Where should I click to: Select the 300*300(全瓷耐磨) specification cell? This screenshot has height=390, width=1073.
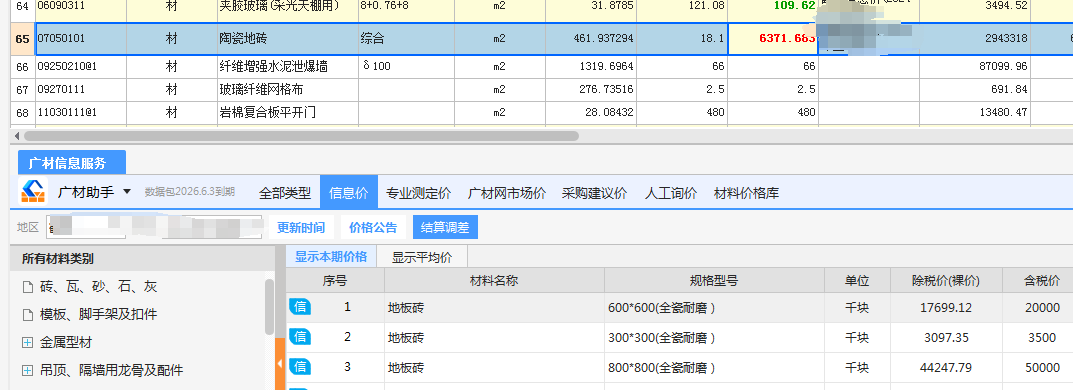pos(714,337)
